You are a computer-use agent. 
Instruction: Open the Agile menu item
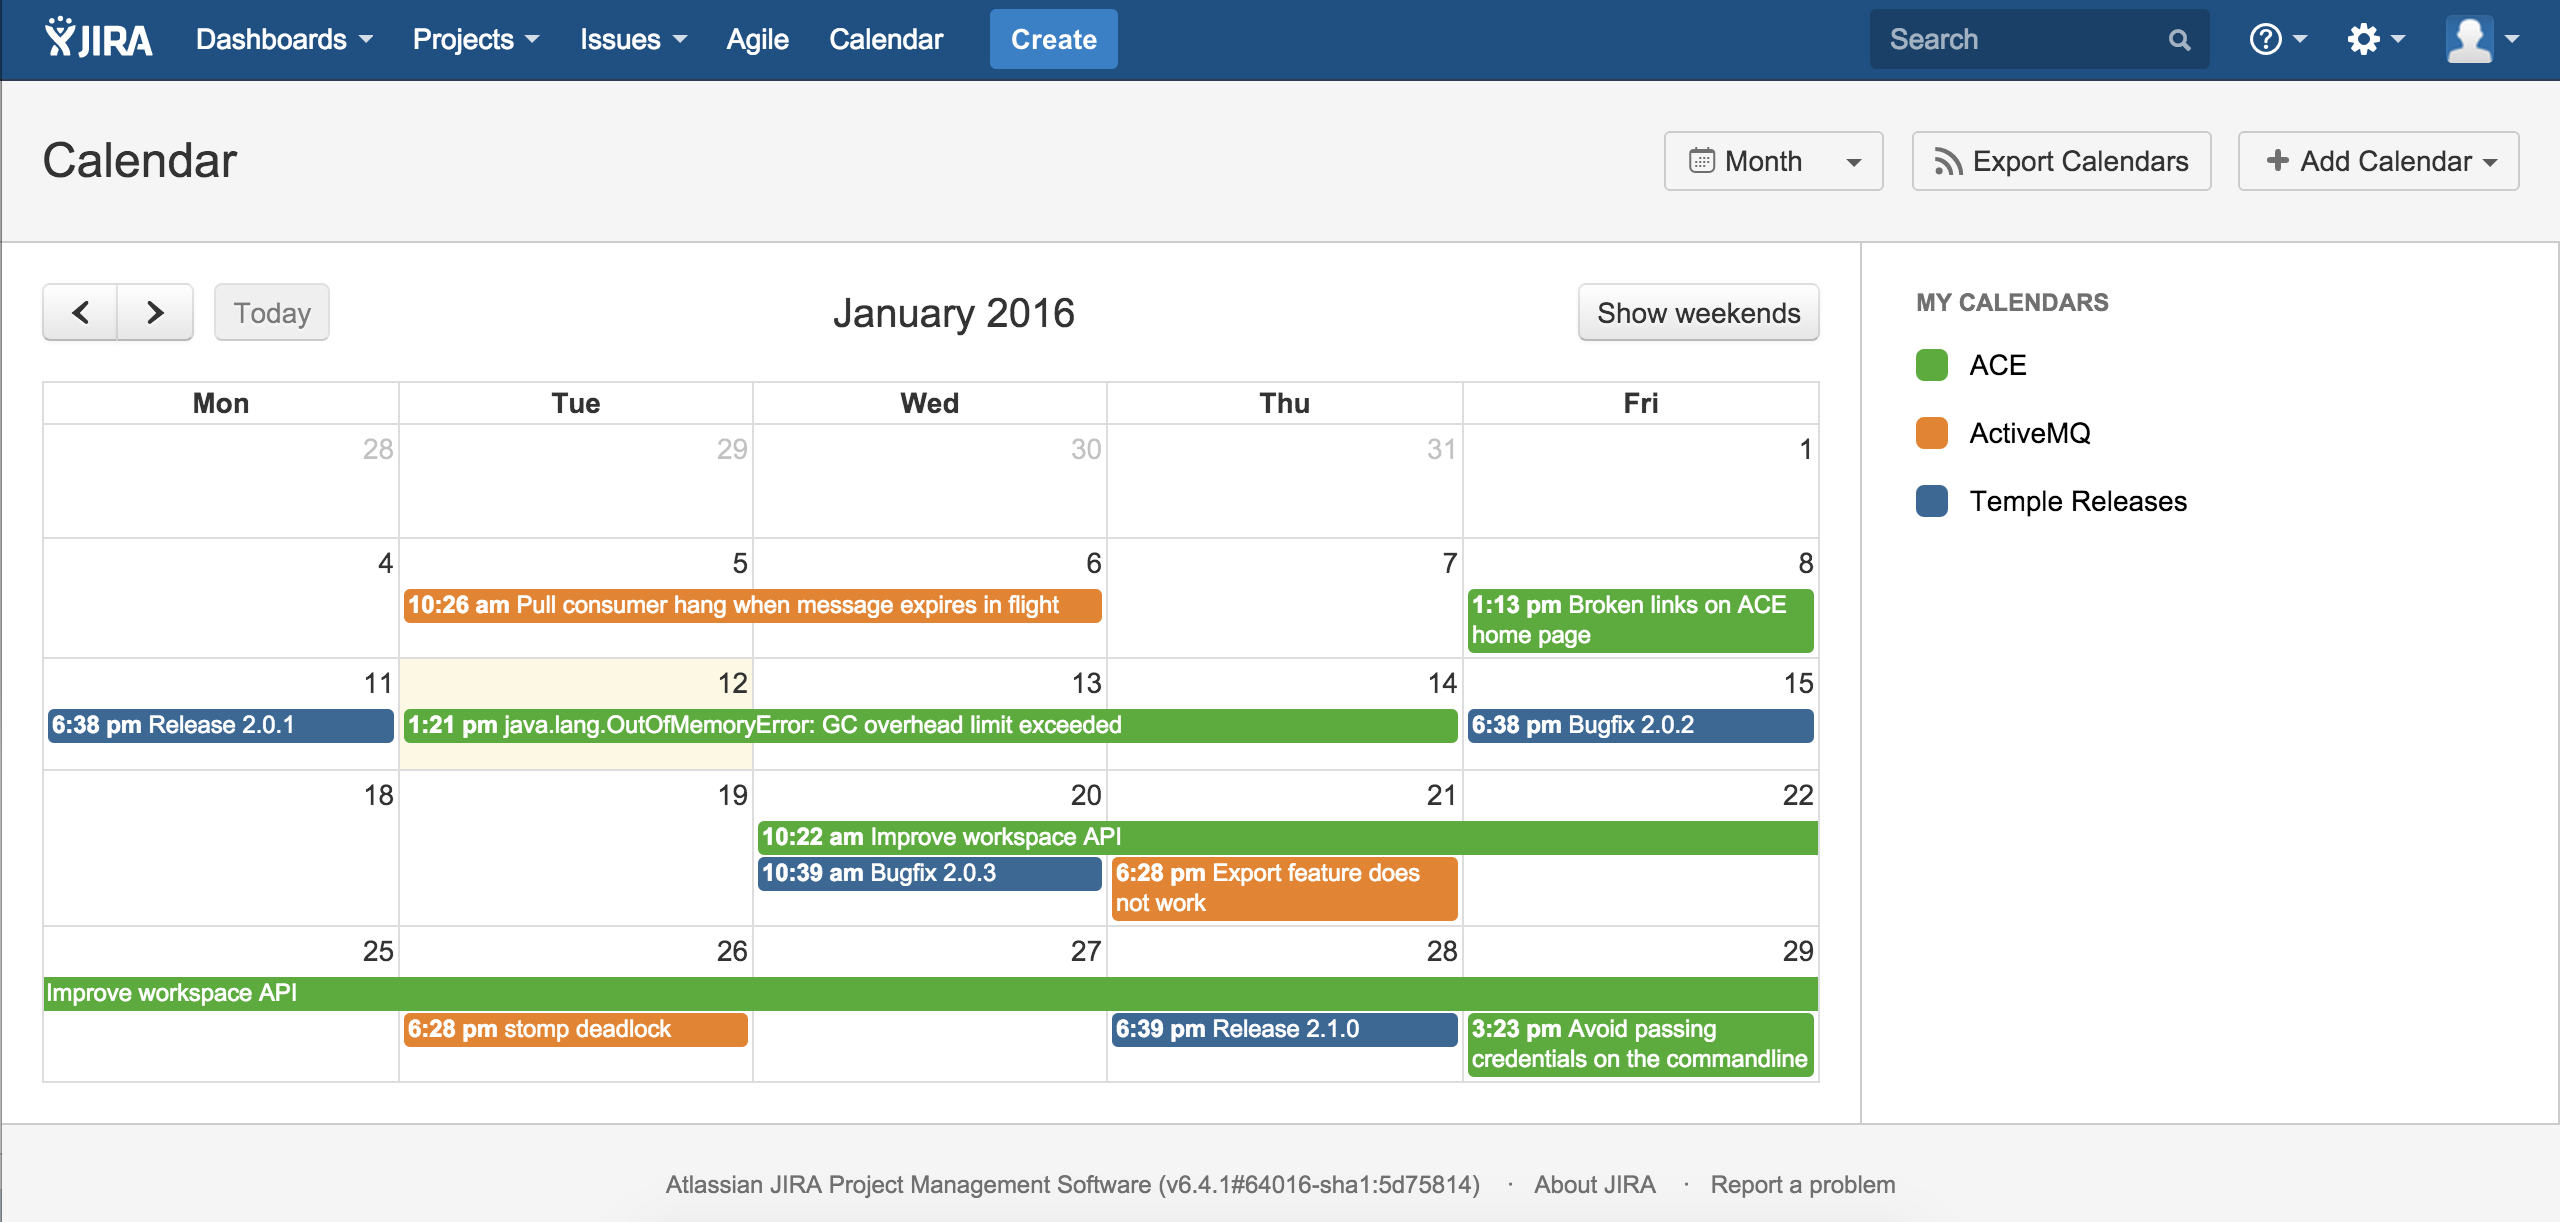757,40
